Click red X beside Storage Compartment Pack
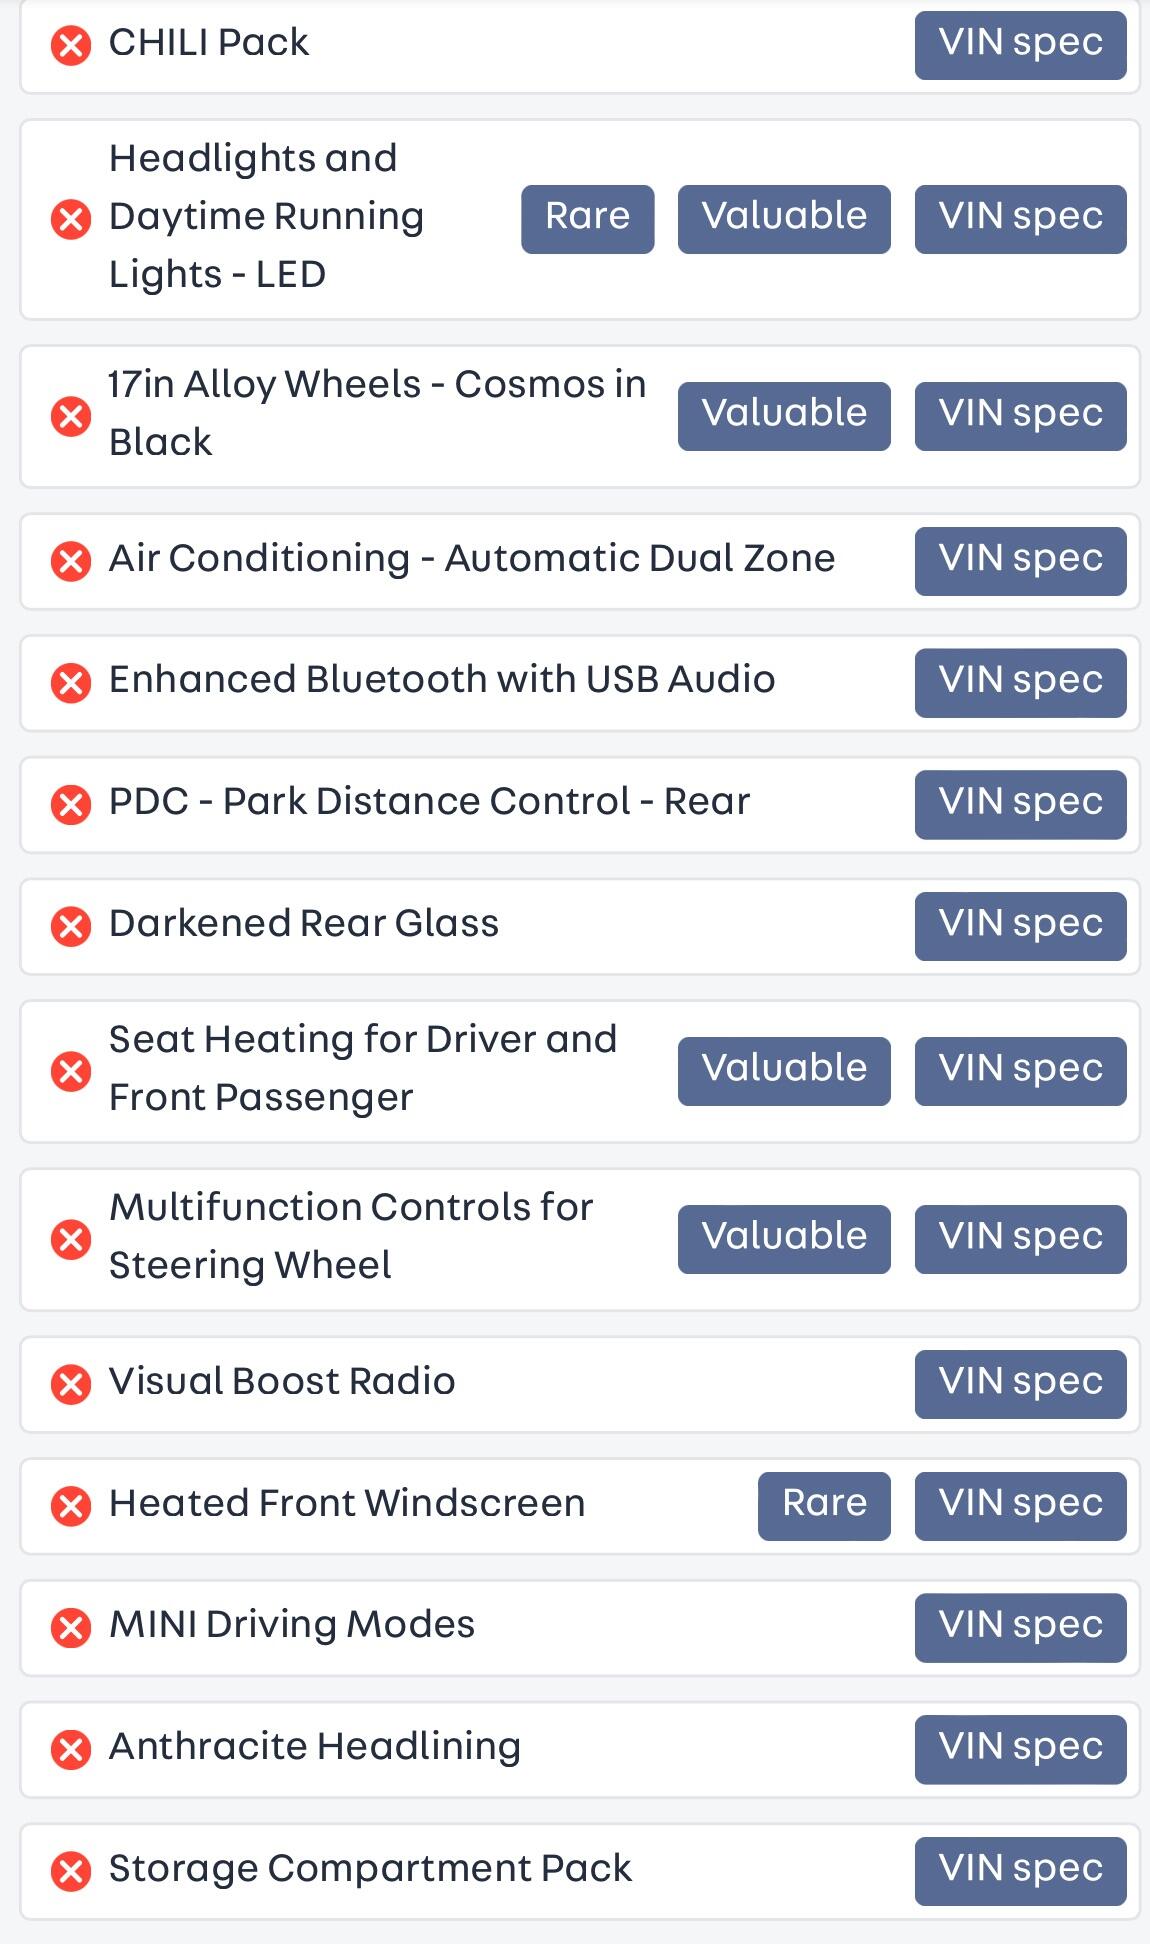Image resolution: width=1150 pixels, height=1944 pixels. click(71, 1871)
